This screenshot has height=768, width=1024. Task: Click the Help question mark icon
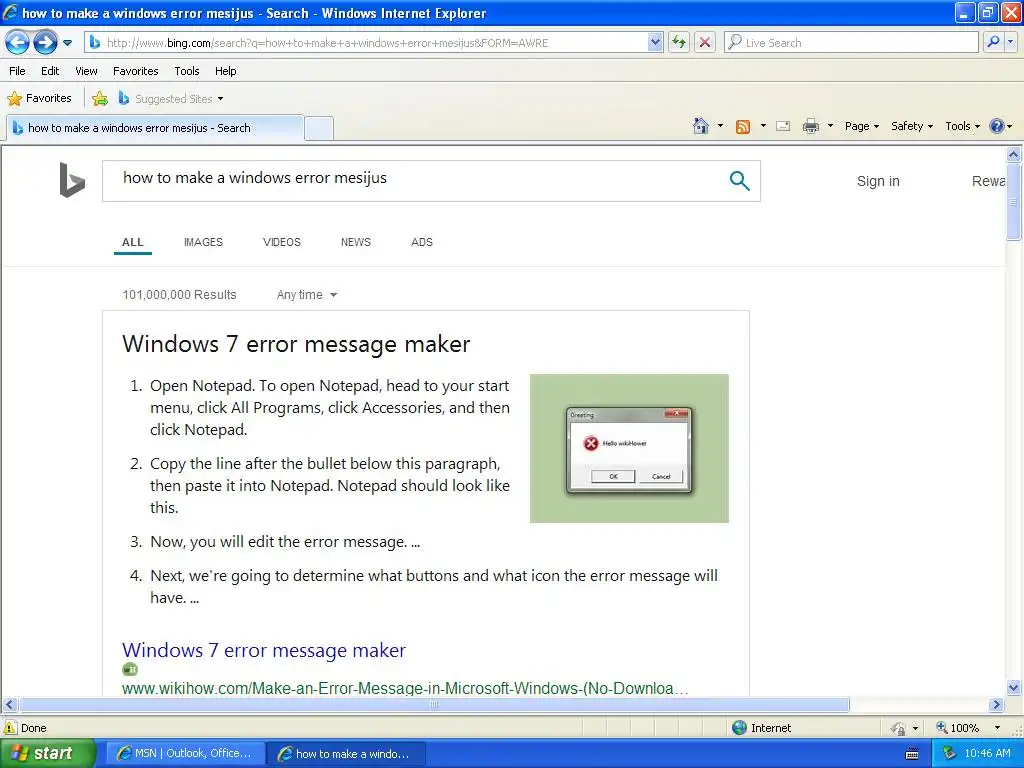997,126
